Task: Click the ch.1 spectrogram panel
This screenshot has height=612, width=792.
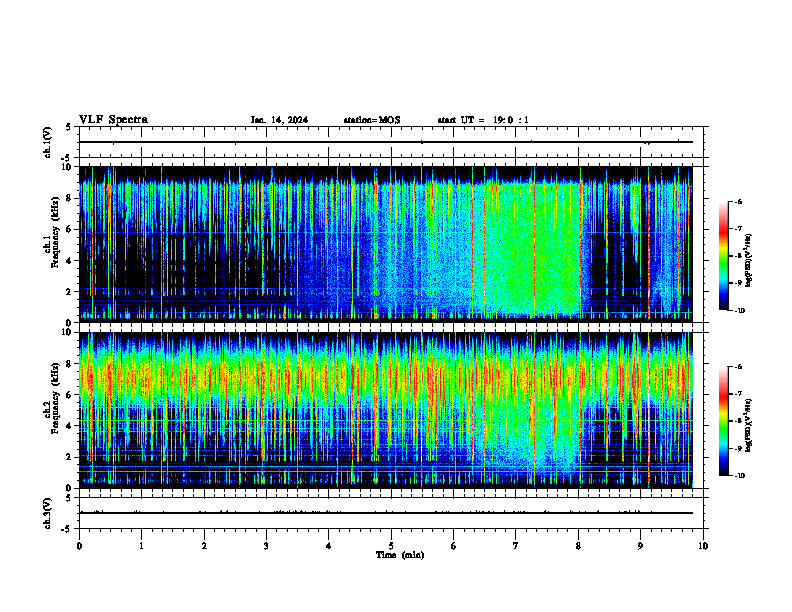Action: click(386, 244)
